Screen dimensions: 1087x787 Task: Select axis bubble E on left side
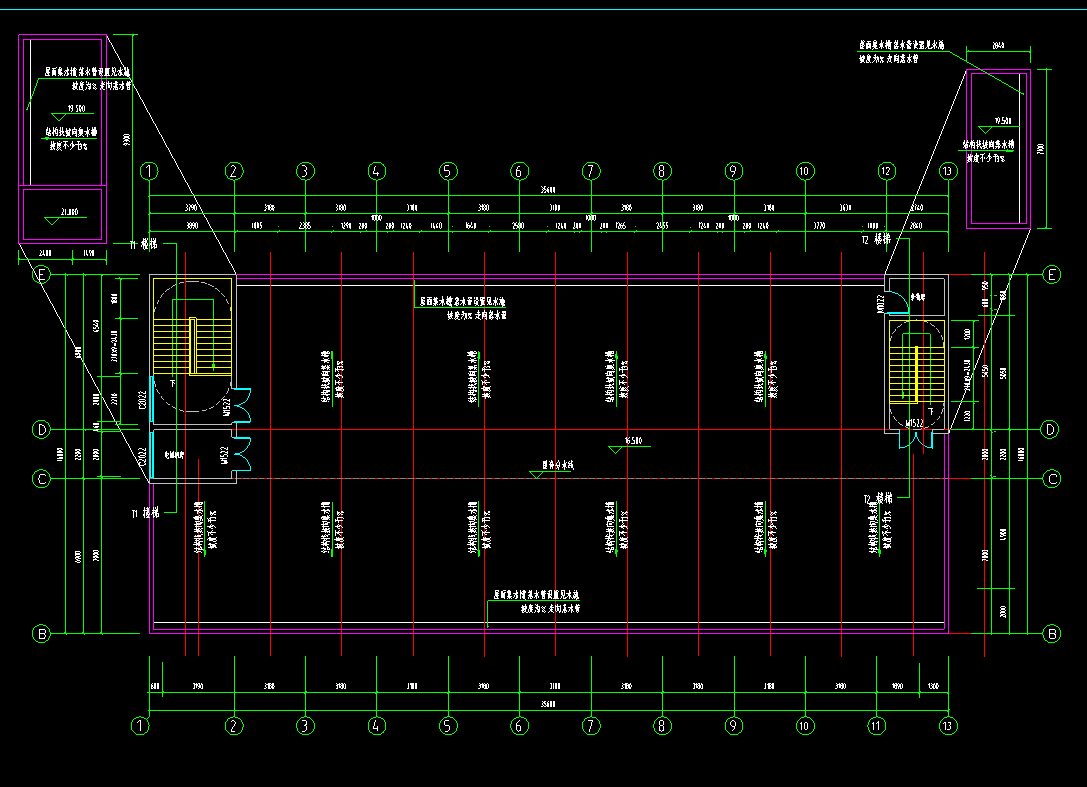tap(41, 274)
